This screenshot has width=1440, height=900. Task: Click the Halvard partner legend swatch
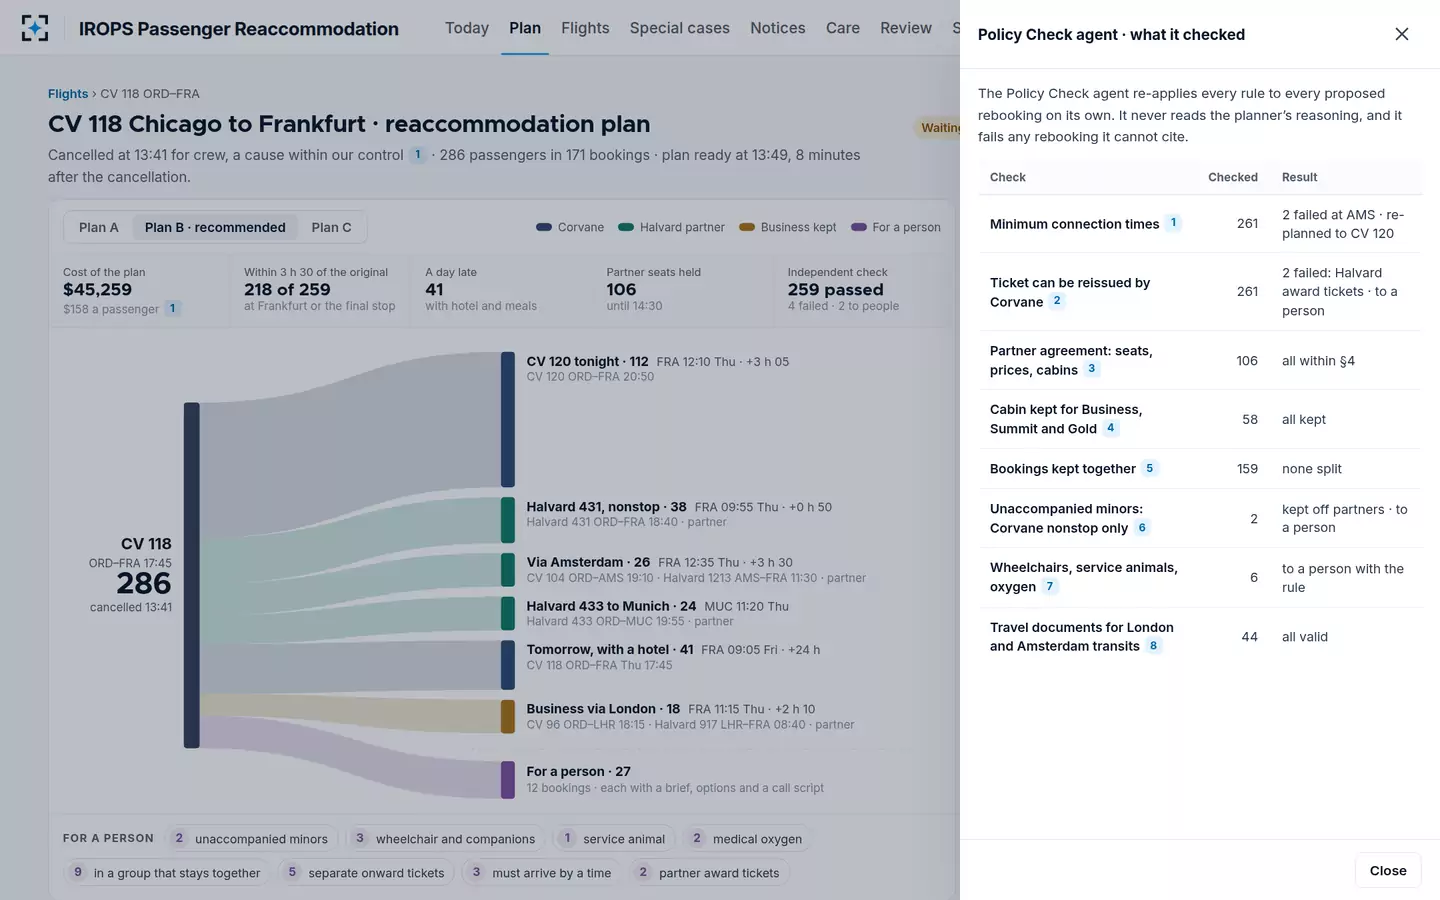point(626,227)
